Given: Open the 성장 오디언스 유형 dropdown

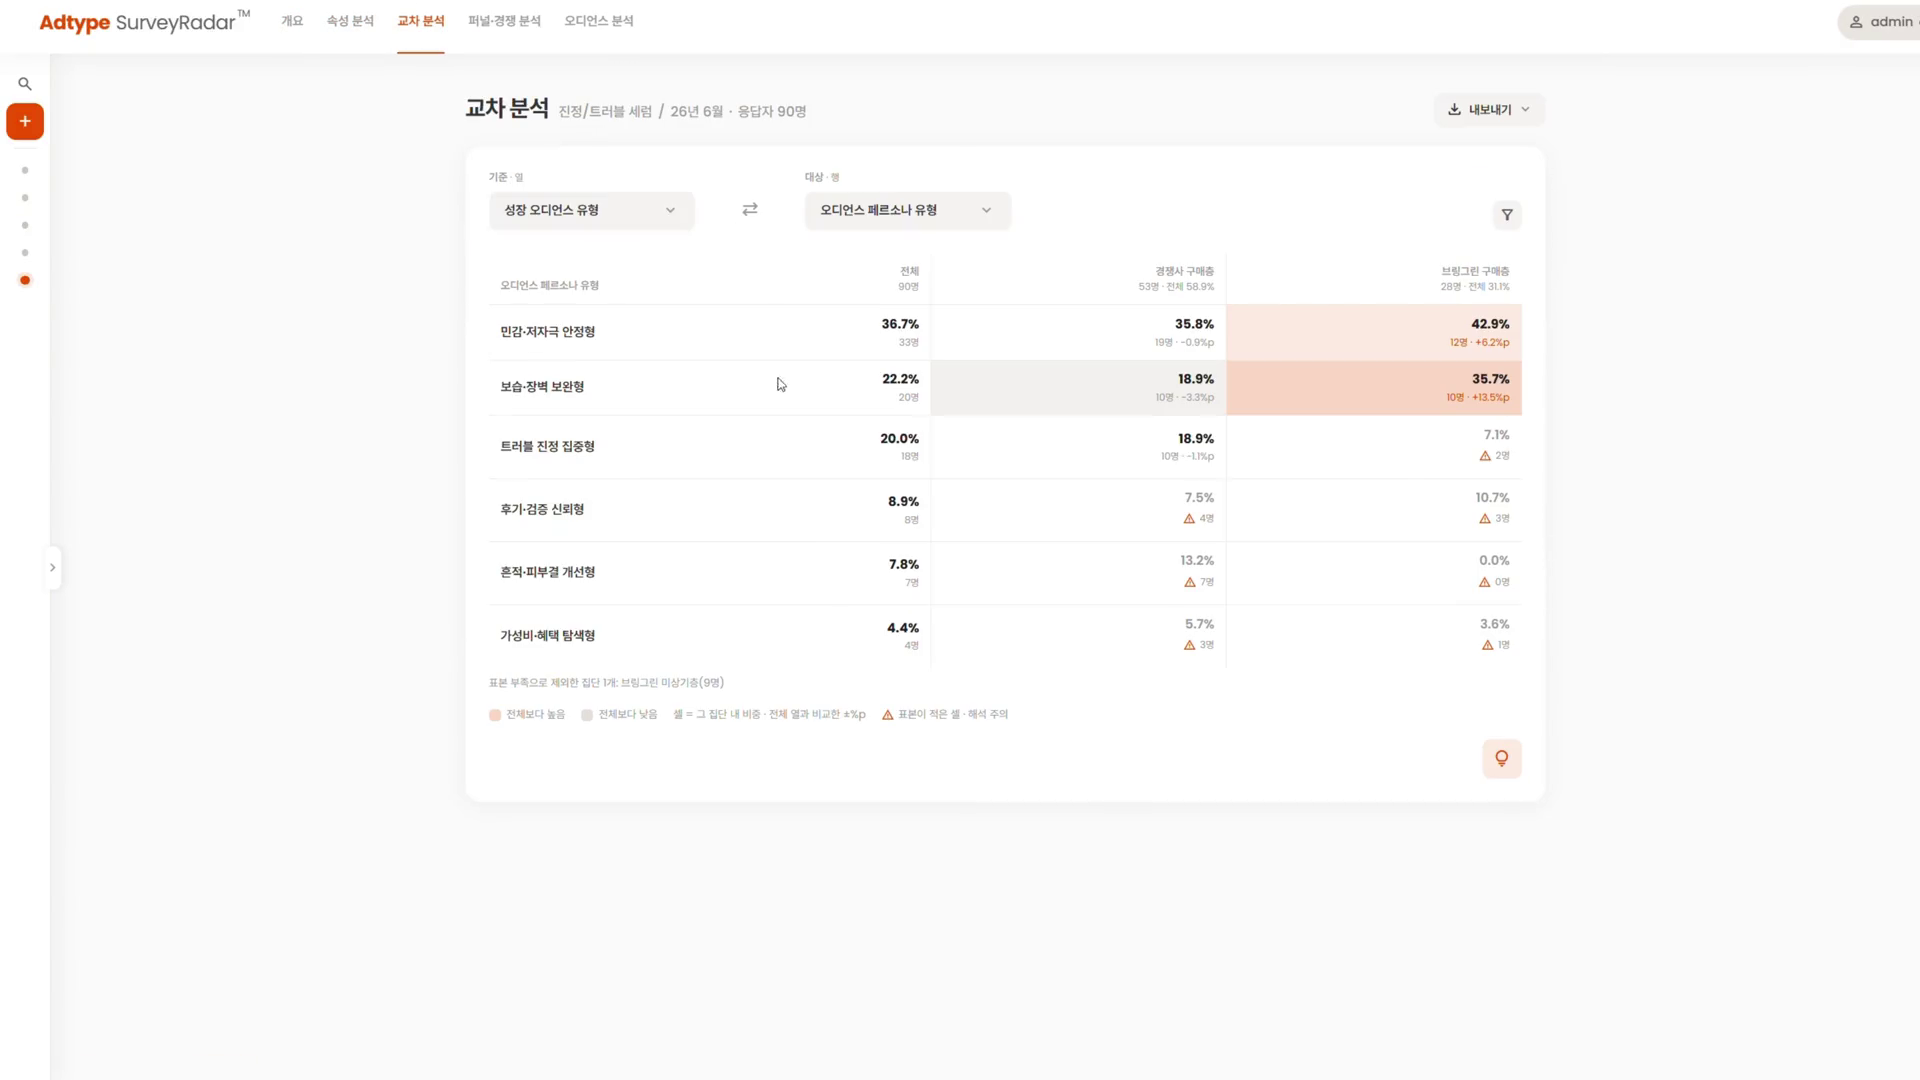Looking at the screenshot, I should click(591, 210).
